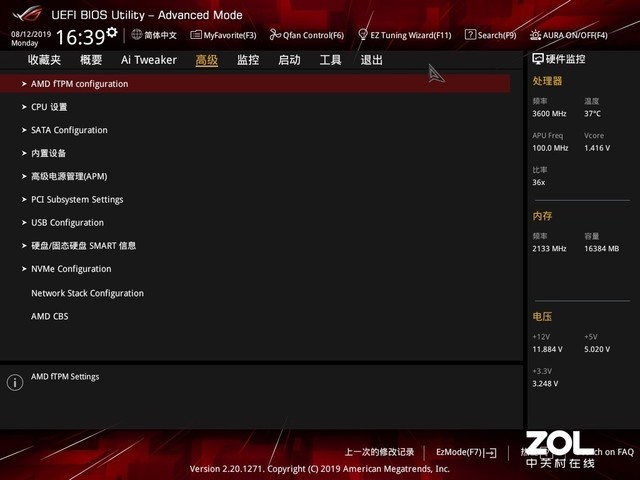Click the EZ Tuning Wizard lightbulb icon

pos(362,35)
